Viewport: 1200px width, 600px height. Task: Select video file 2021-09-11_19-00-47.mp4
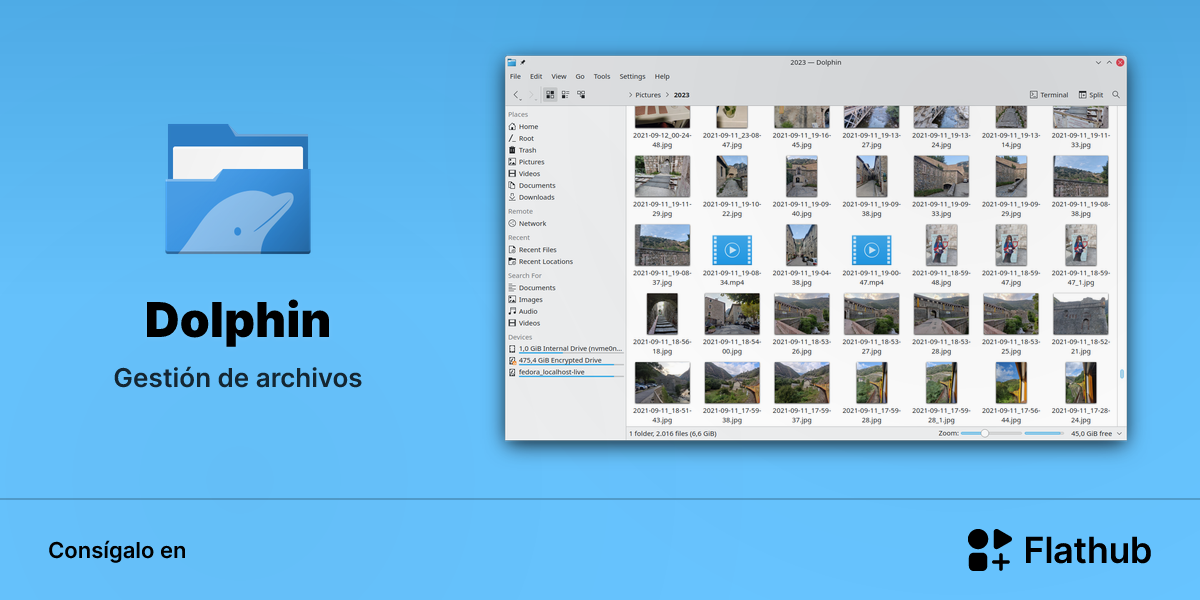872,258
